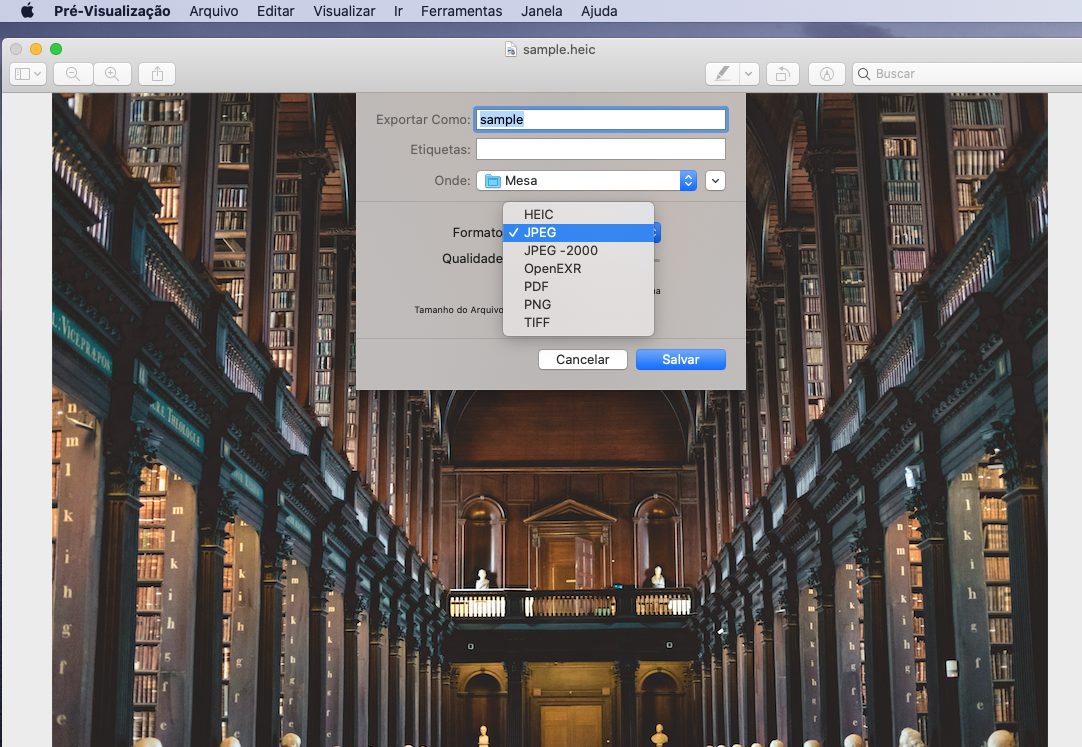Click the Exportar Como name field
The height and width of the screenshot is (747, 1082).
coord(600,119)
